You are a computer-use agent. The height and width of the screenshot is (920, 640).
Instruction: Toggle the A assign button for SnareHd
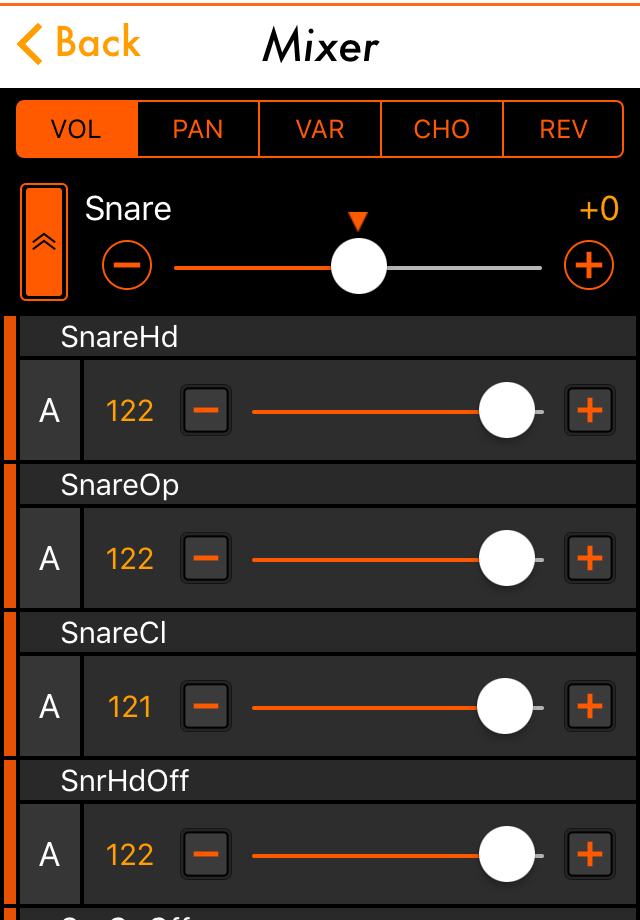pyautogui.click(x=47, y=410)
